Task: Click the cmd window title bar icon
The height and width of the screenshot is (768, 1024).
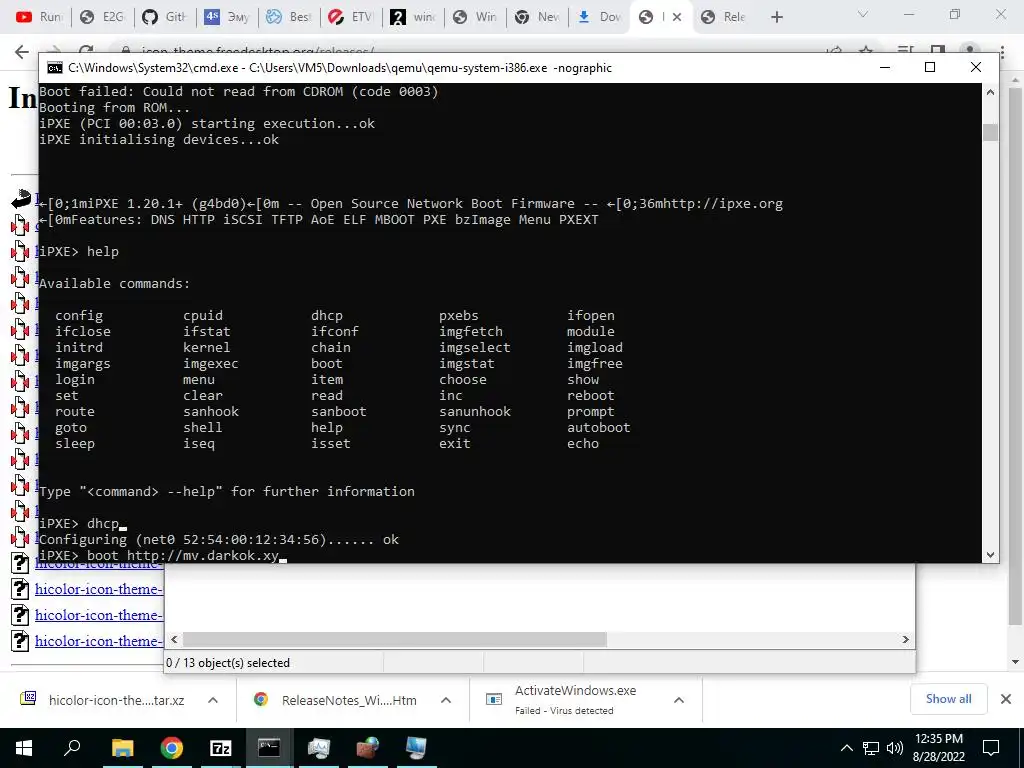Action: click(x=55, y=68)
